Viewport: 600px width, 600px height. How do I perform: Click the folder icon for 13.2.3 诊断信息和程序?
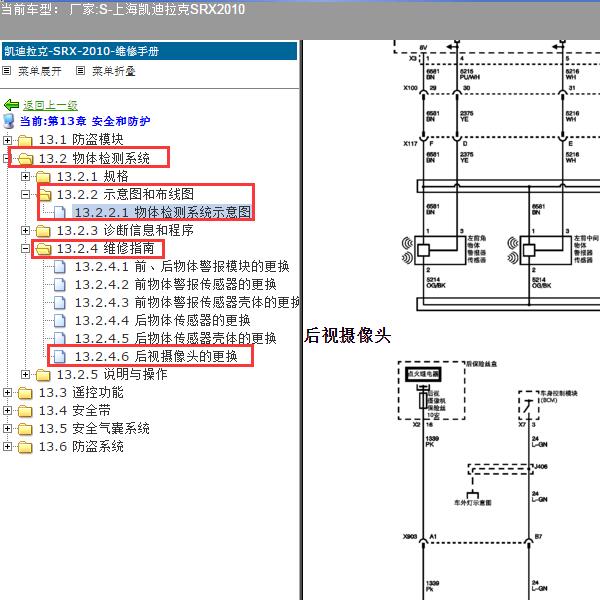click(x=43, y=231)
